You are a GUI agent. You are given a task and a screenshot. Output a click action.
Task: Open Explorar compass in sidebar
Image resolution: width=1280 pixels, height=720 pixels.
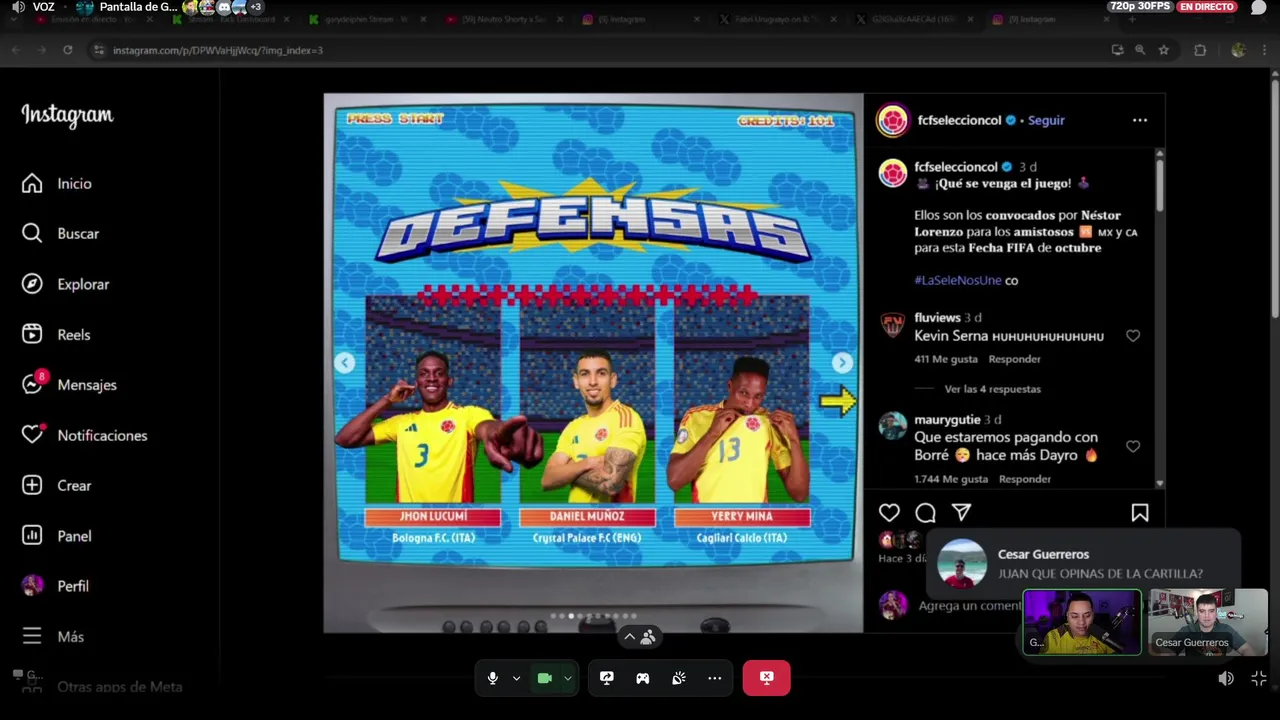[66, 284]
